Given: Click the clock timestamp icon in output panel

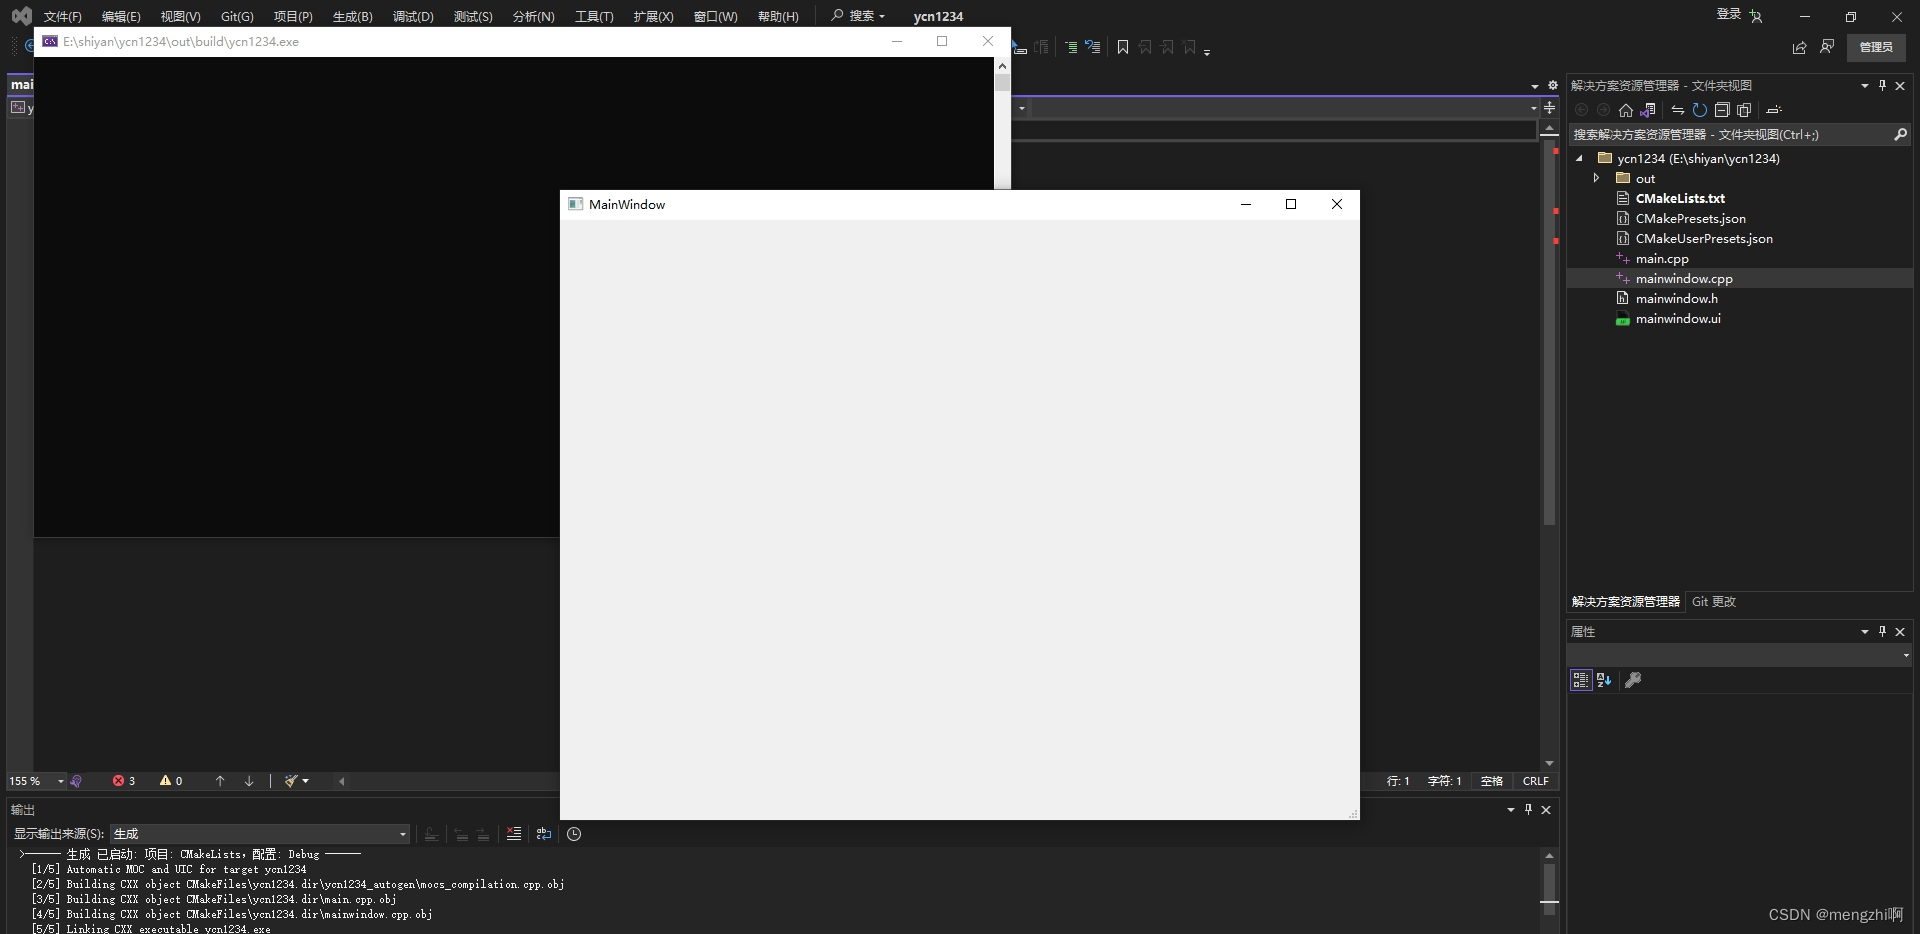Looking at the screenshot, I should point(574,833).
